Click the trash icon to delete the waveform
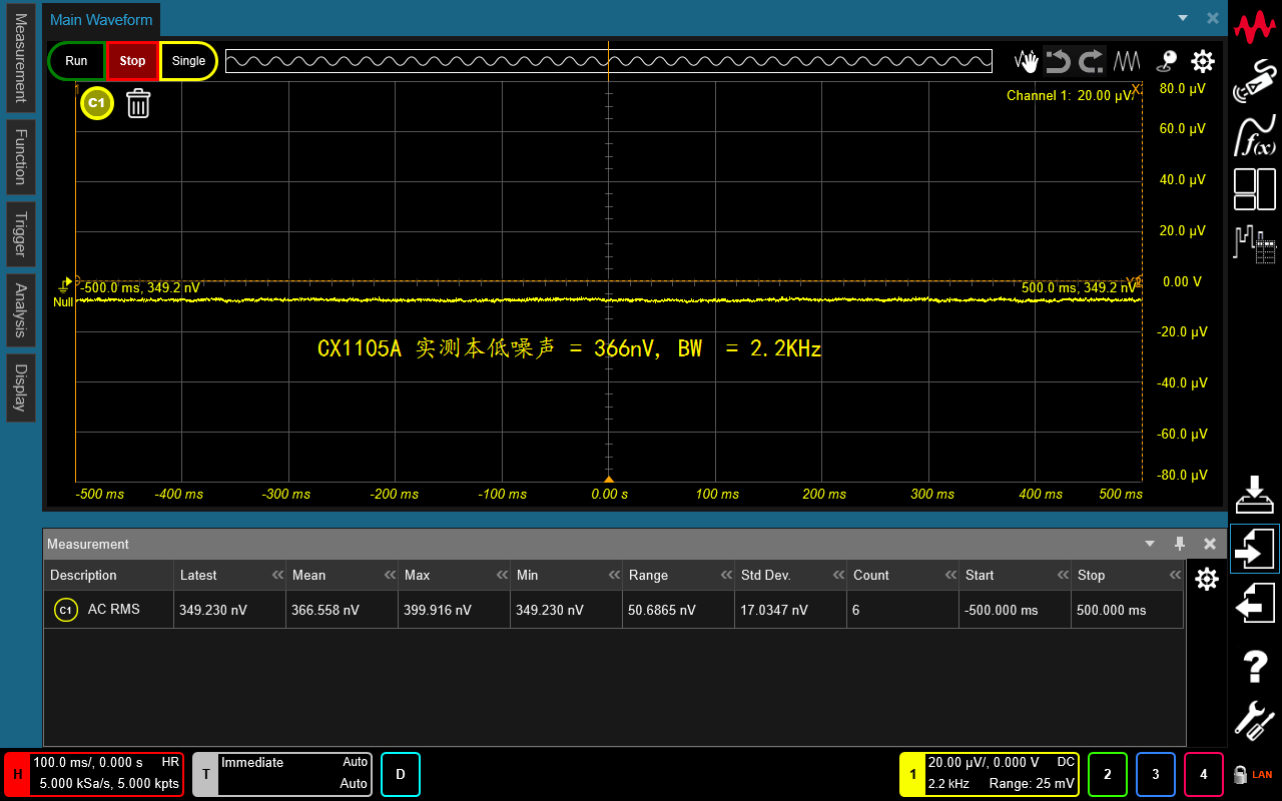The image size is (1282, 801). [x=138, y=103]
